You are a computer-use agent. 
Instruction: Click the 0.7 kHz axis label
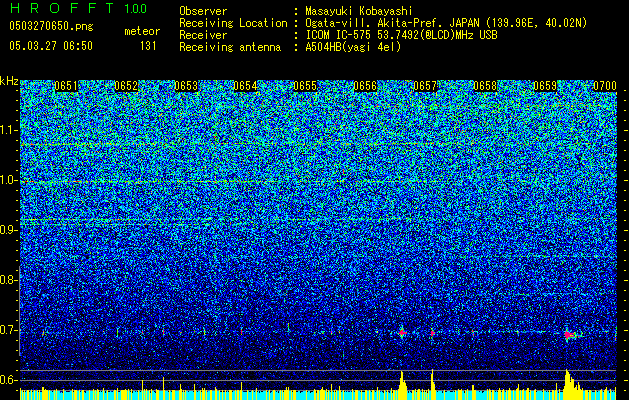(8, 330)
